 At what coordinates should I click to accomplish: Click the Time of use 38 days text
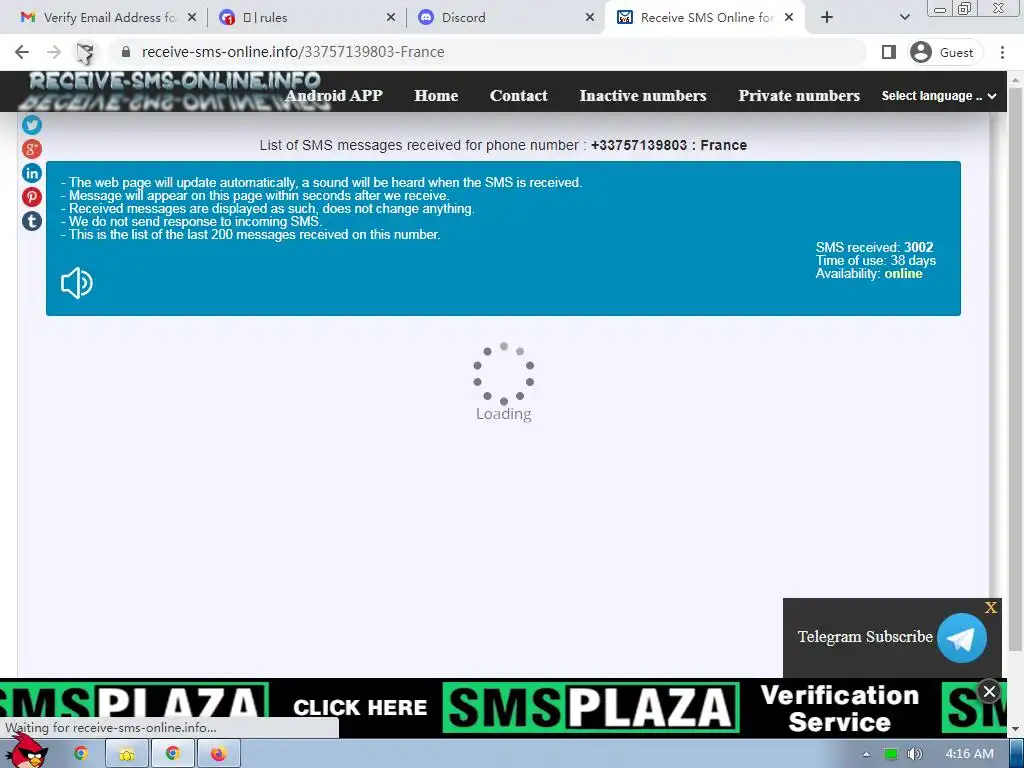tap(875, 260)
